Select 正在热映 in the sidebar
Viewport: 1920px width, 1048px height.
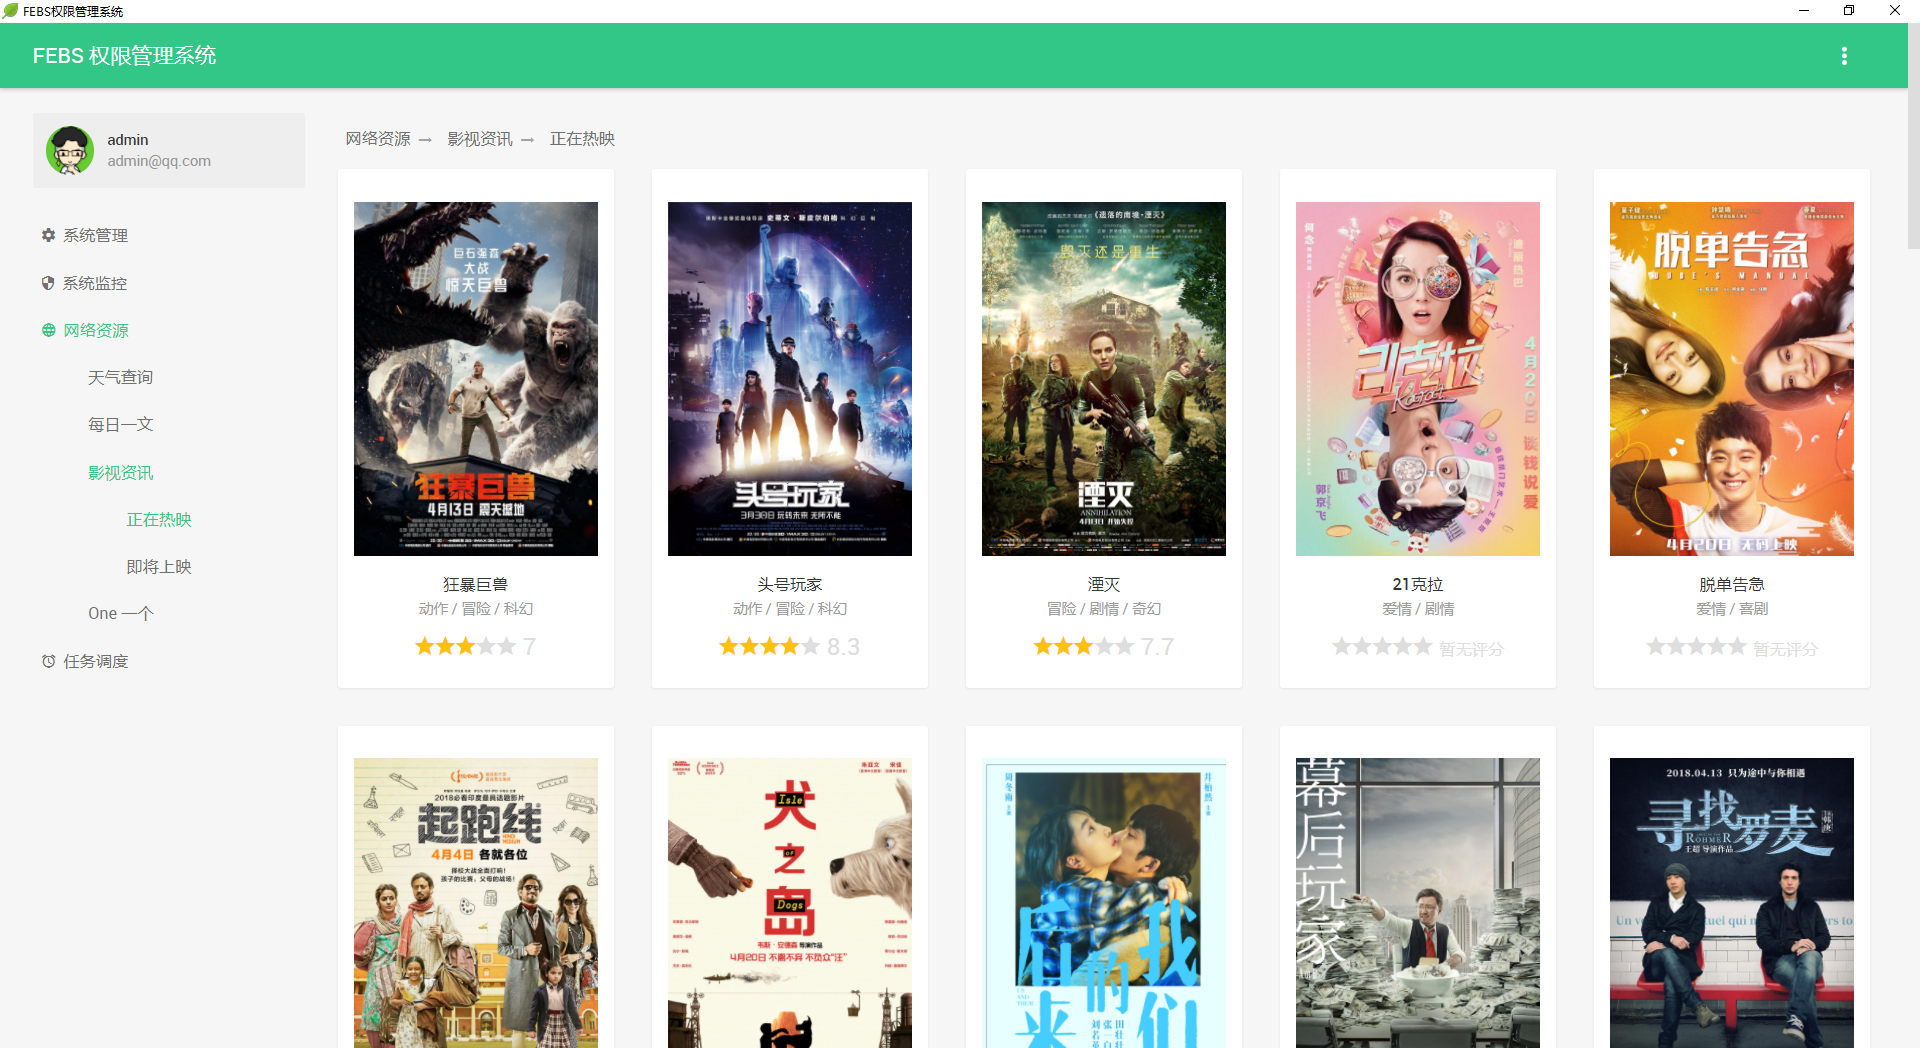158,519
